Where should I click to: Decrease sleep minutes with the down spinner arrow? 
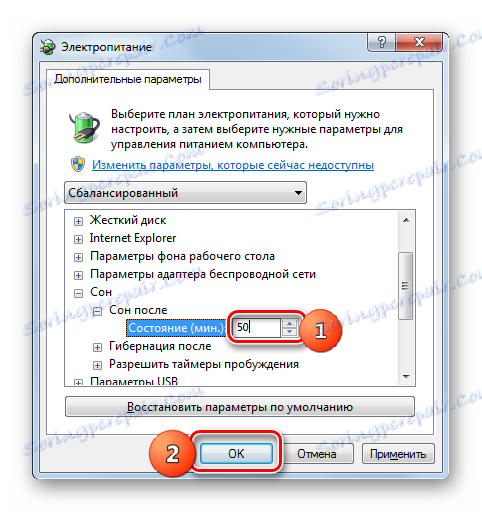[289, 332]
